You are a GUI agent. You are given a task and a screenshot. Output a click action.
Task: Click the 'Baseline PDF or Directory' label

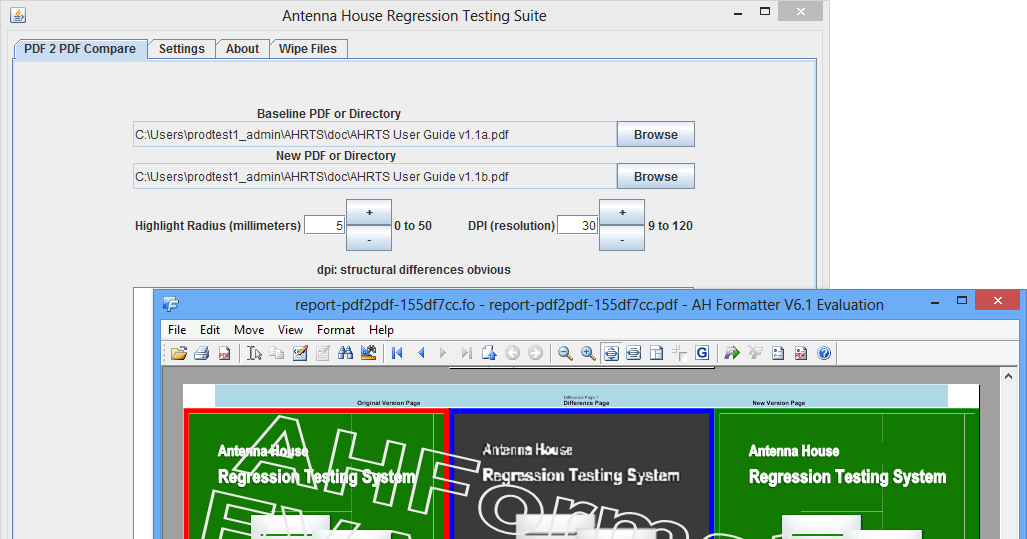pos(329,114)
